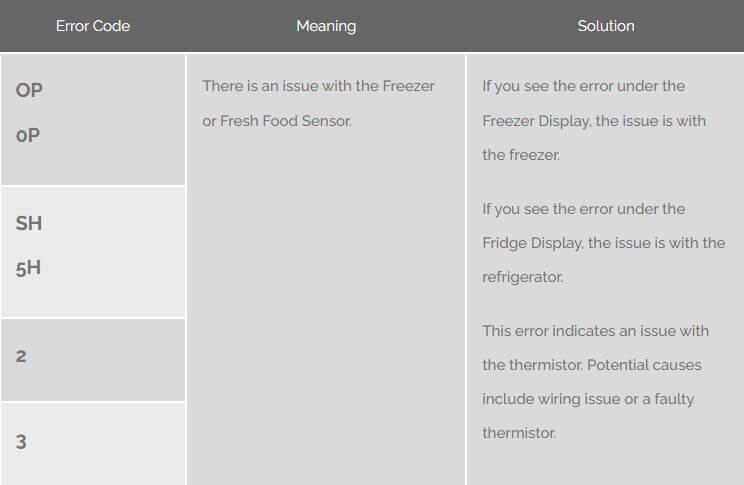
Task: Click the solution line directly above "Freezer Display"
Action: [583, 86]
